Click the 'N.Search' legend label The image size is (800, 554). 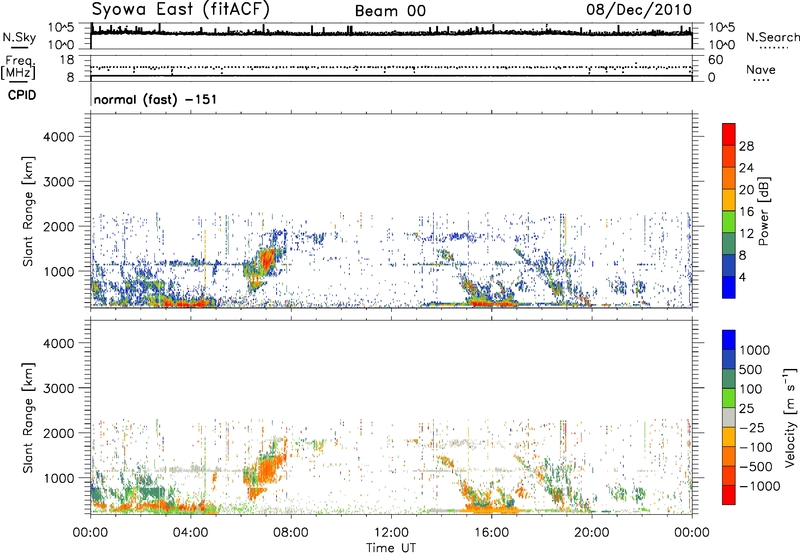(772, 38)
